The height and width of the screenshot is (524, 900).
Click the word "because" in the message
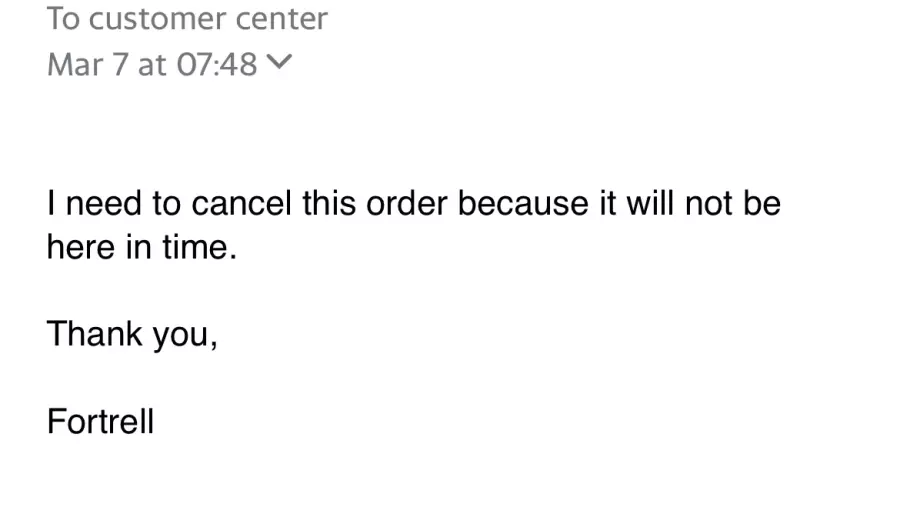coord(523,203)
